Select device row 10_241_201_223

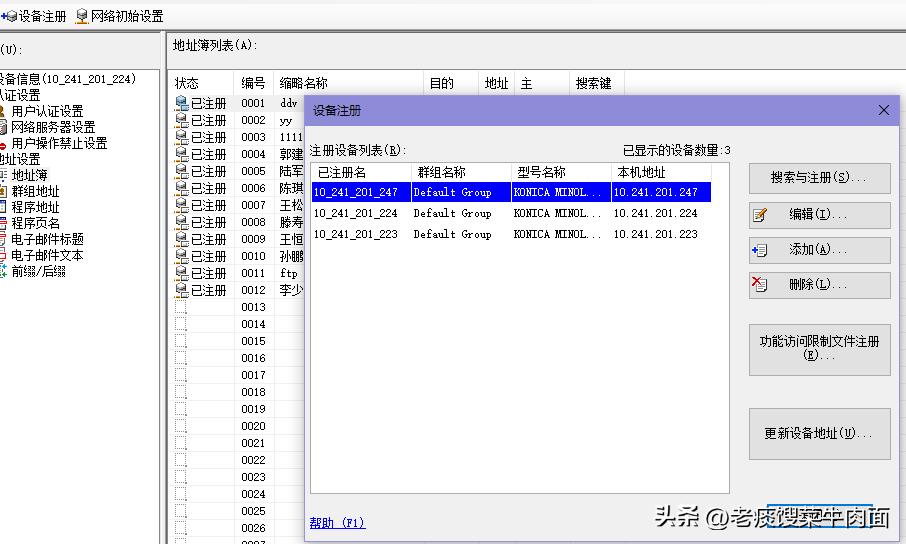(x=511, y=234)
